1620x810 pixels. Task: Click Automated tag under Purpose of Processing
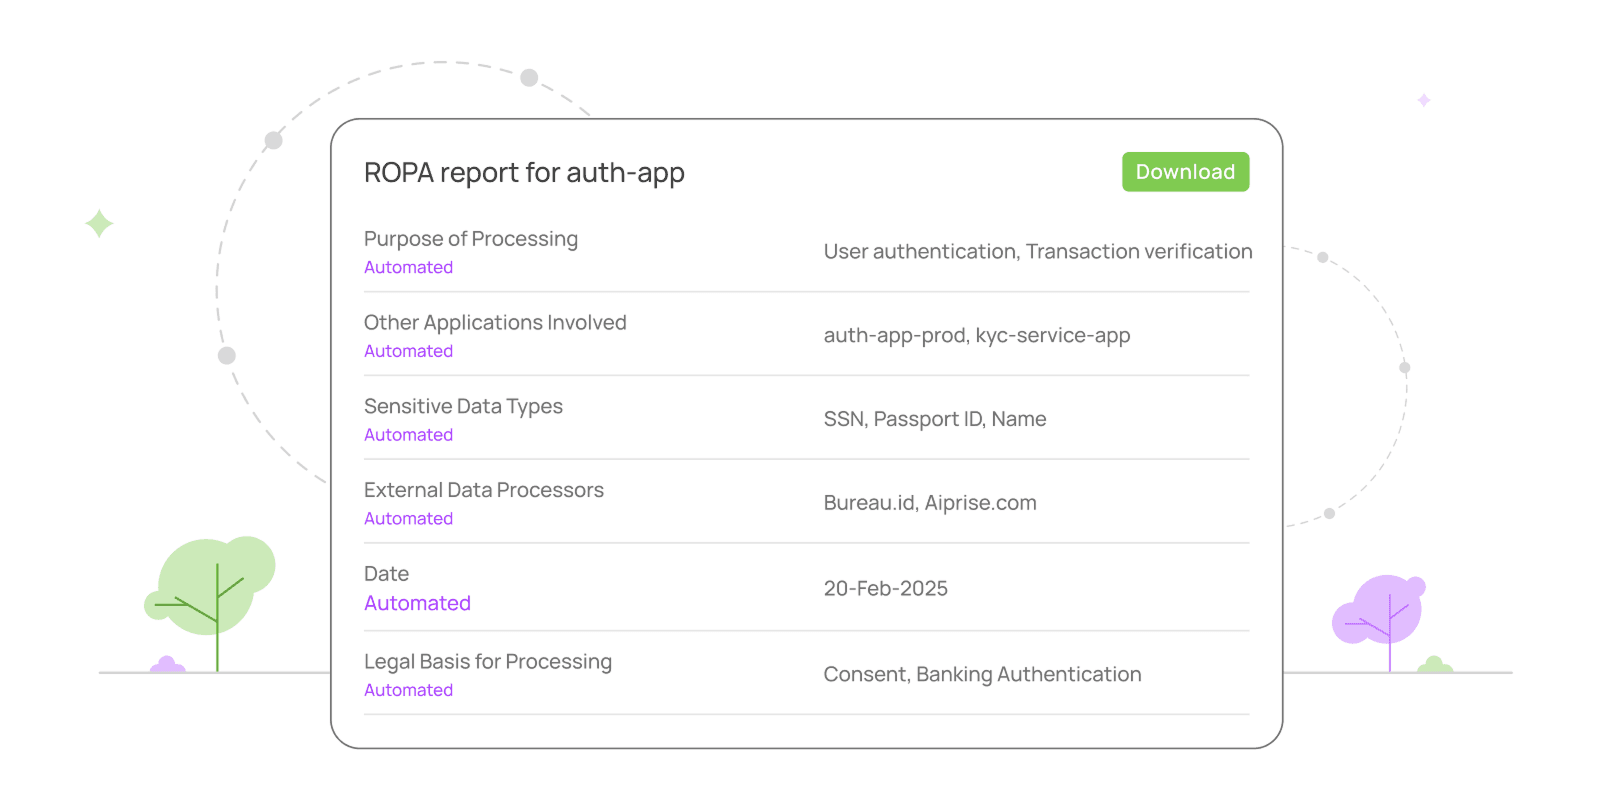408,268
